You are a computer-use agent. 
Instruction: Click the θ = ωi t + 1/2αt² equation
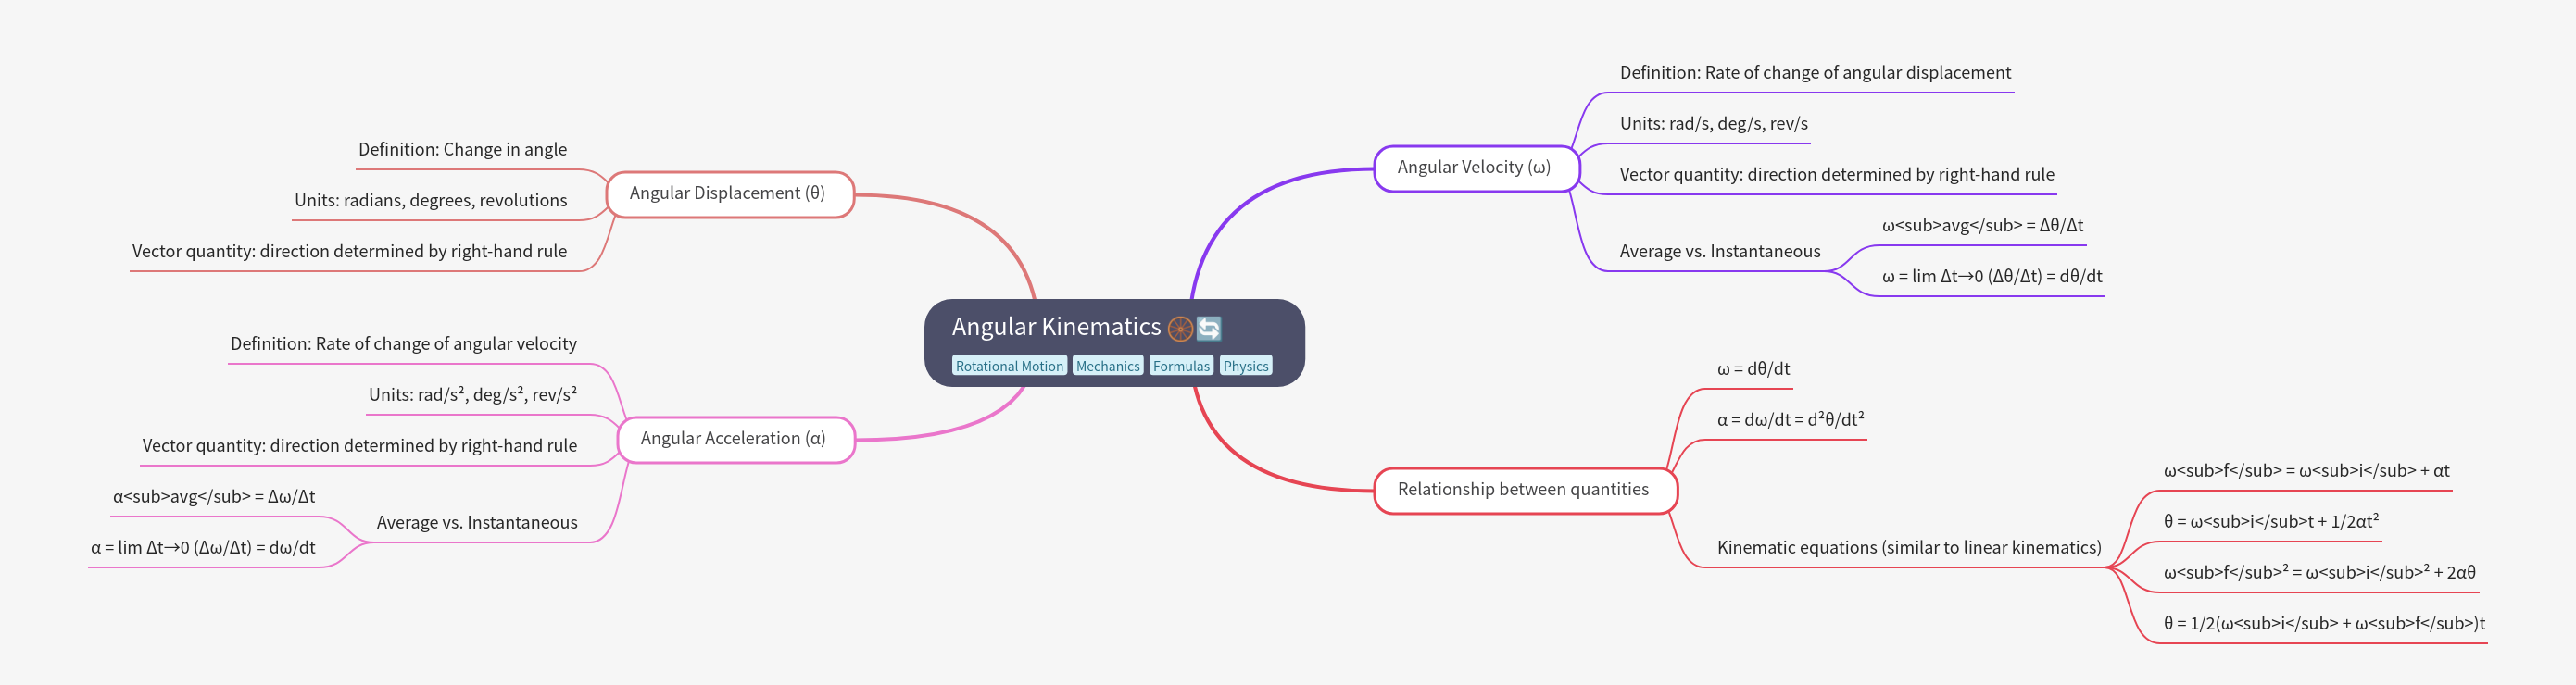[x=2271, y=522]
